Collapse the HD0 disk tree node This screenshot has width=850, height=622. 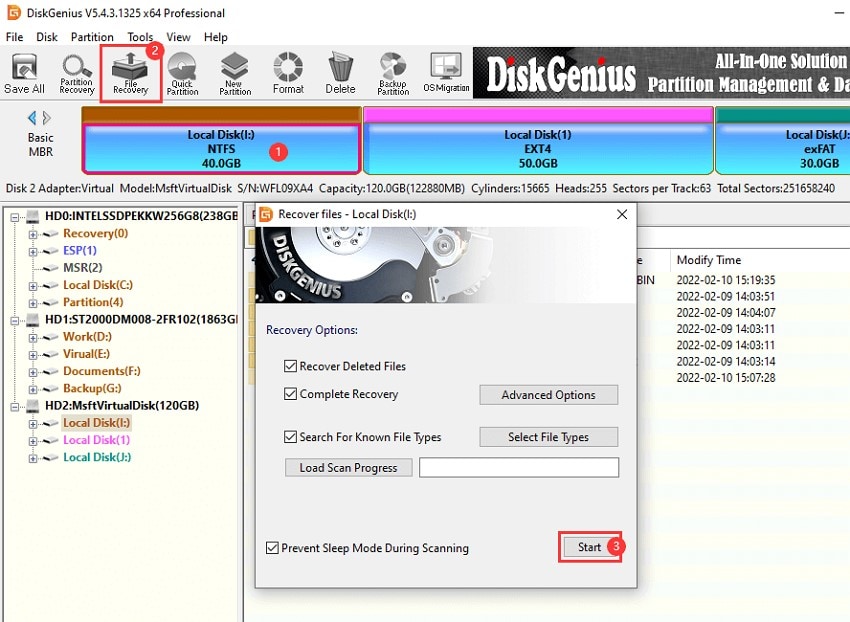15,217
